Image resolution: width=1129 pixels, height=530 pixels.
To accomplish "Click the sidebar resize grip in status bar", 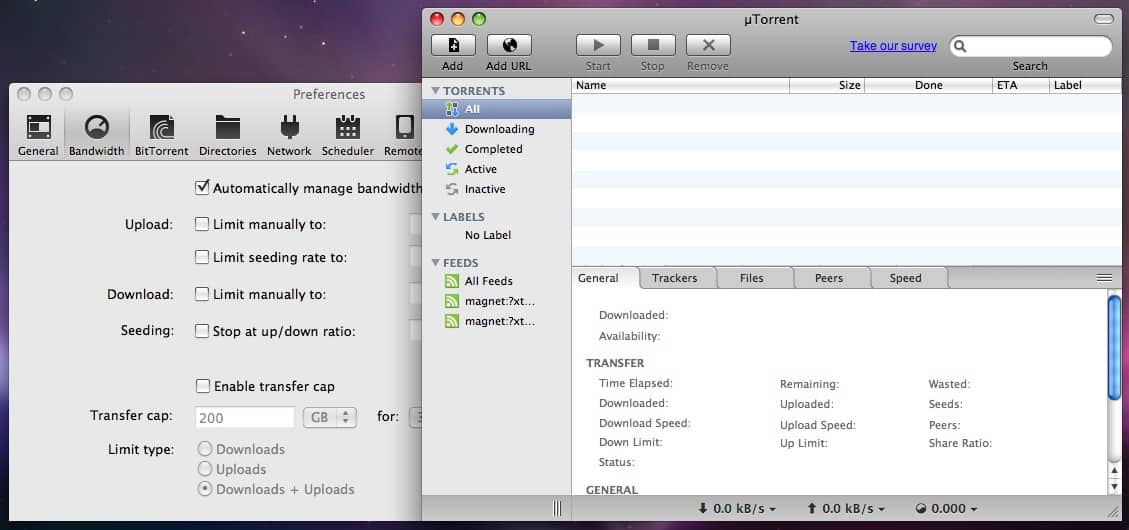I will (557, 508).
